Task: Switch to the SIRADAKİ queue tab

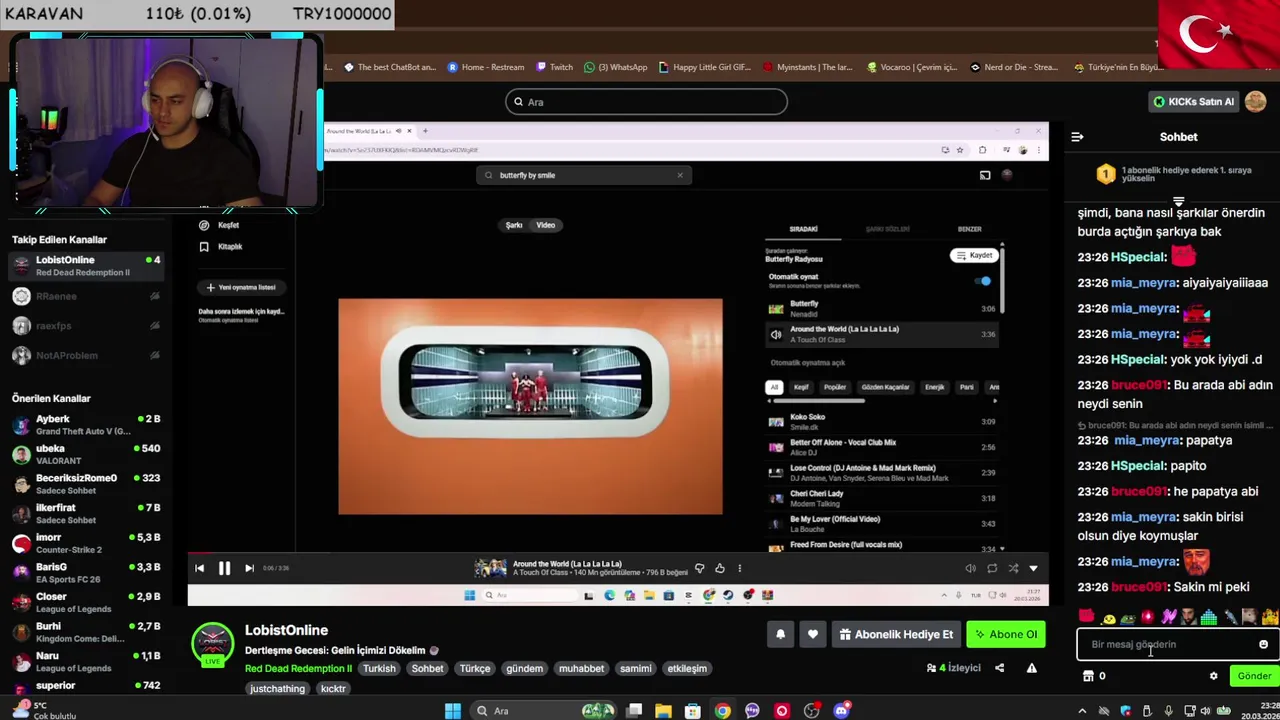Action: pos(803,229)
